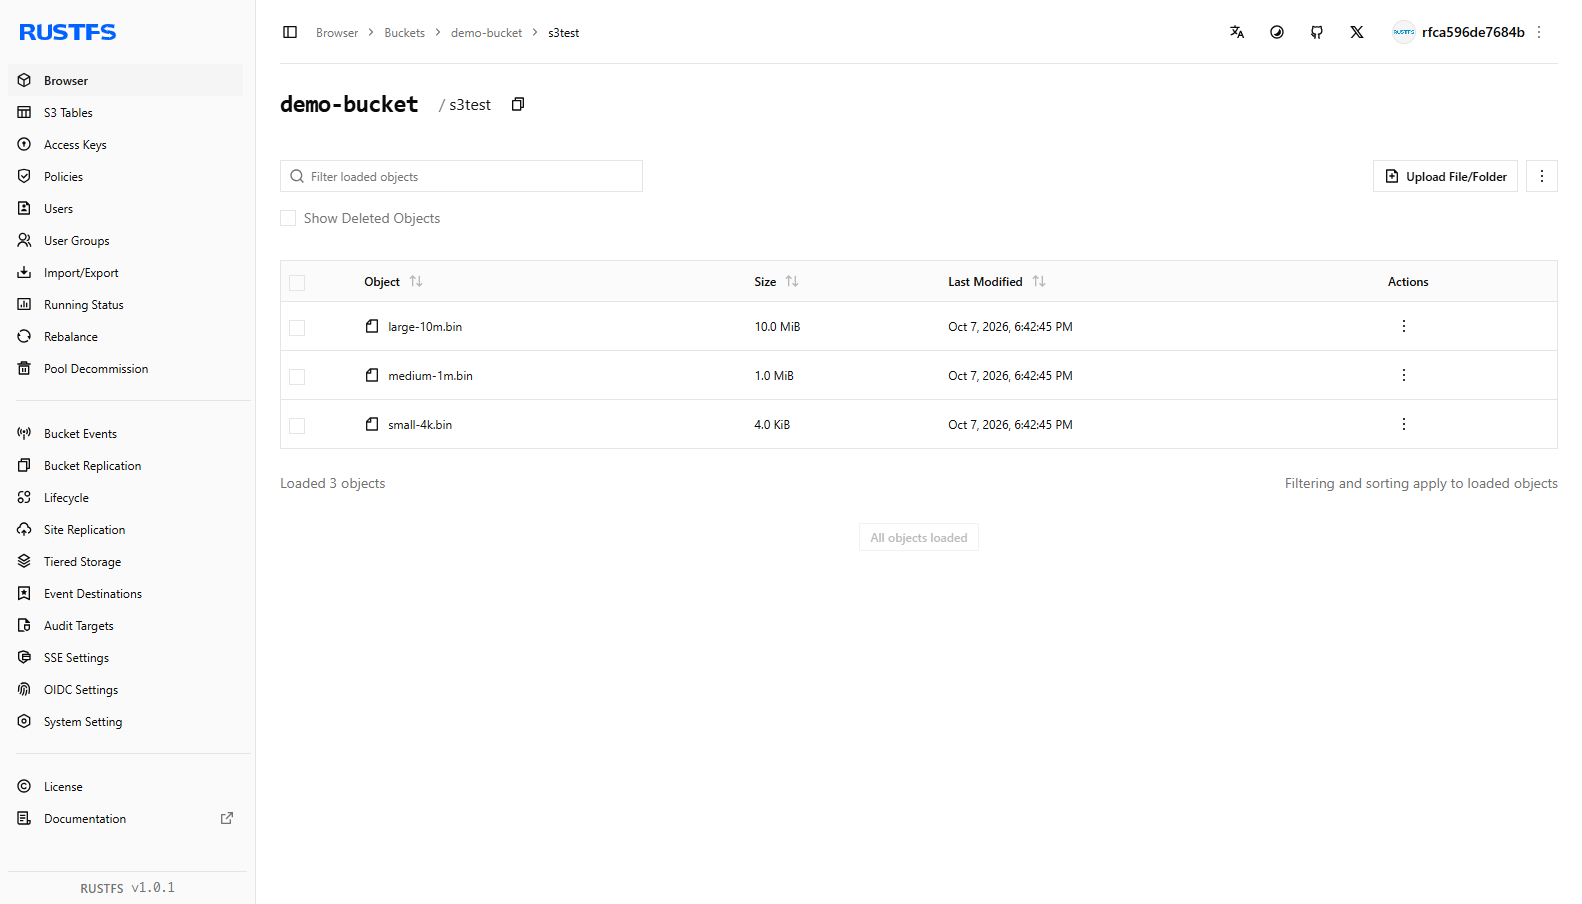Click the Browser breadcrumb link
This screenshot has width=1582, height=904.
coord(337,33)
